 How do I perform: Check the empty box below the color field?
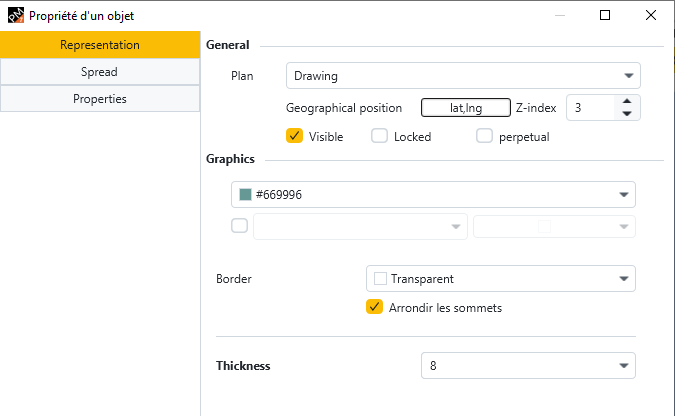click(x=239, y=226)
